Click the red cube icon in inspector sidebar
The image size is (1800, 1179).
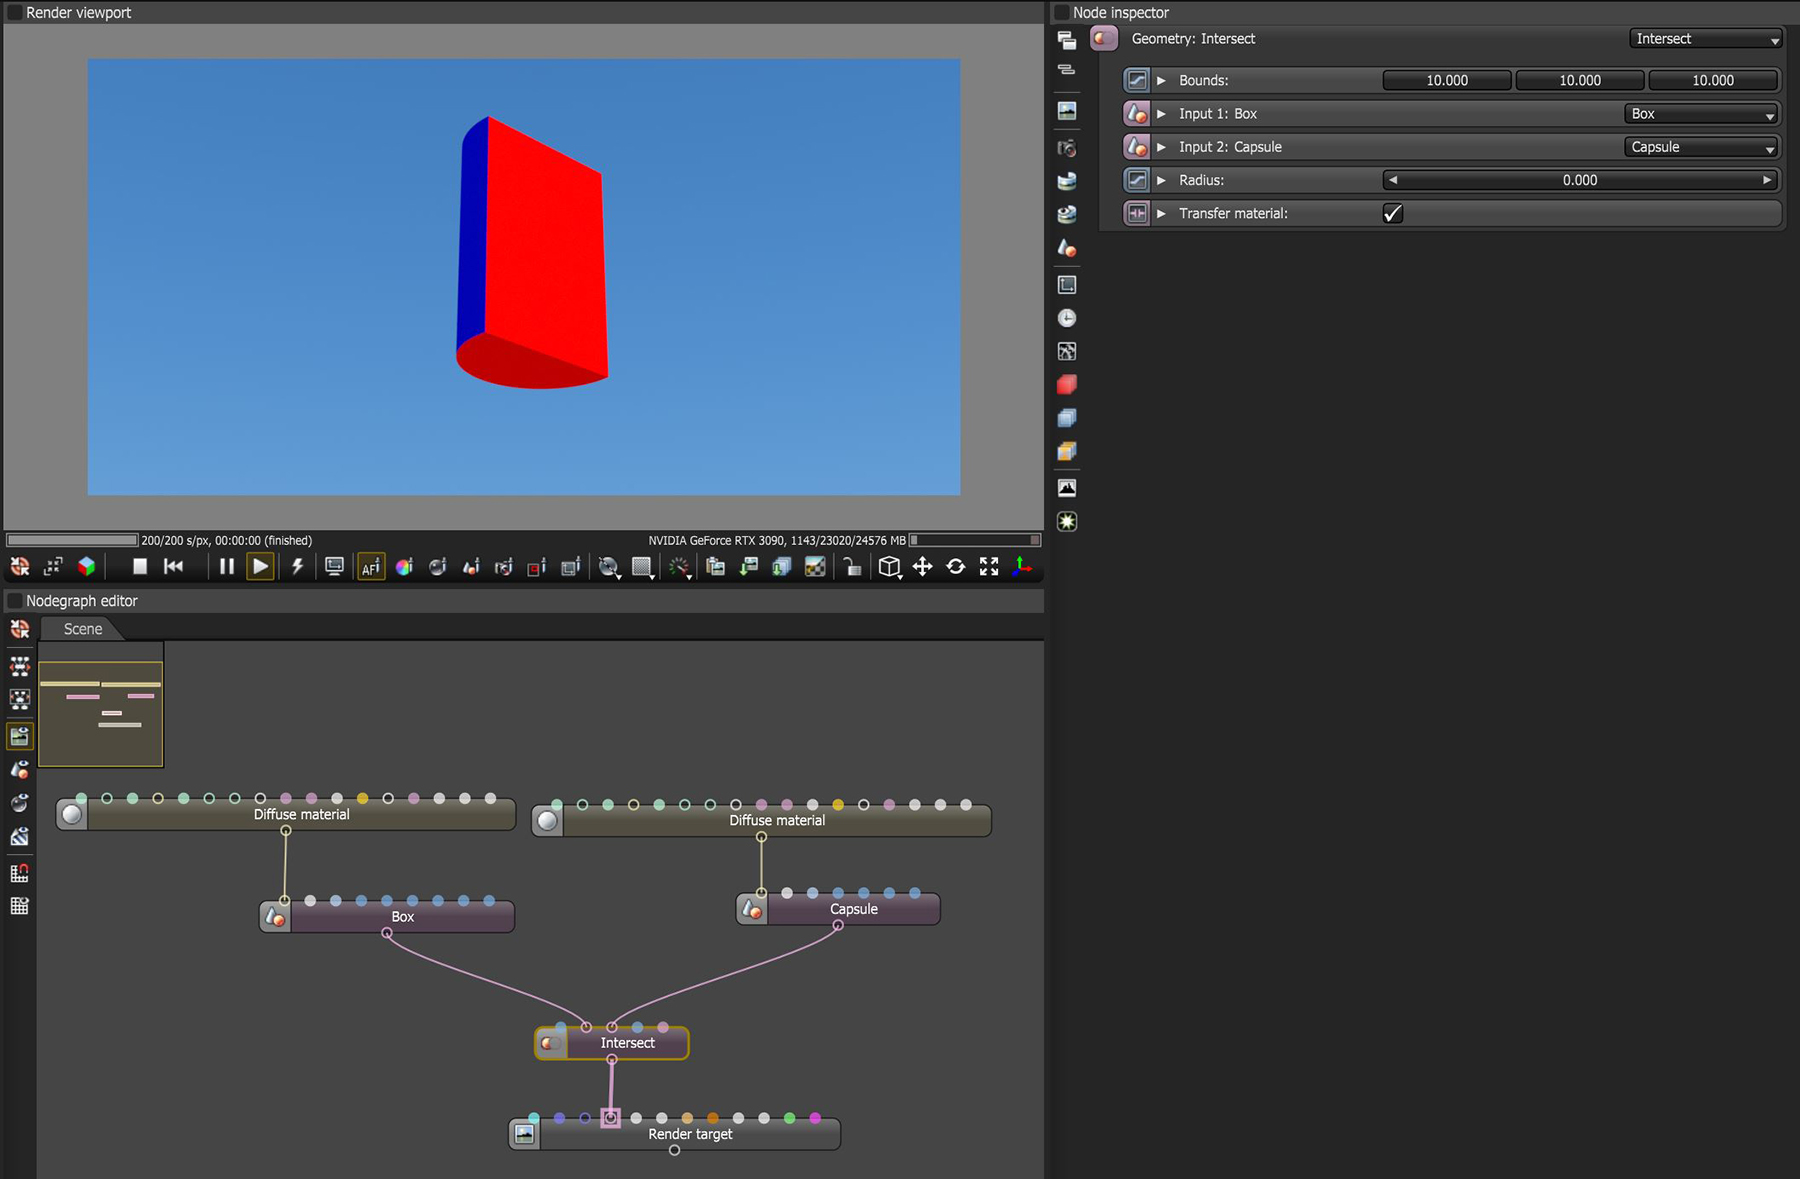(x=1067, y=385)
